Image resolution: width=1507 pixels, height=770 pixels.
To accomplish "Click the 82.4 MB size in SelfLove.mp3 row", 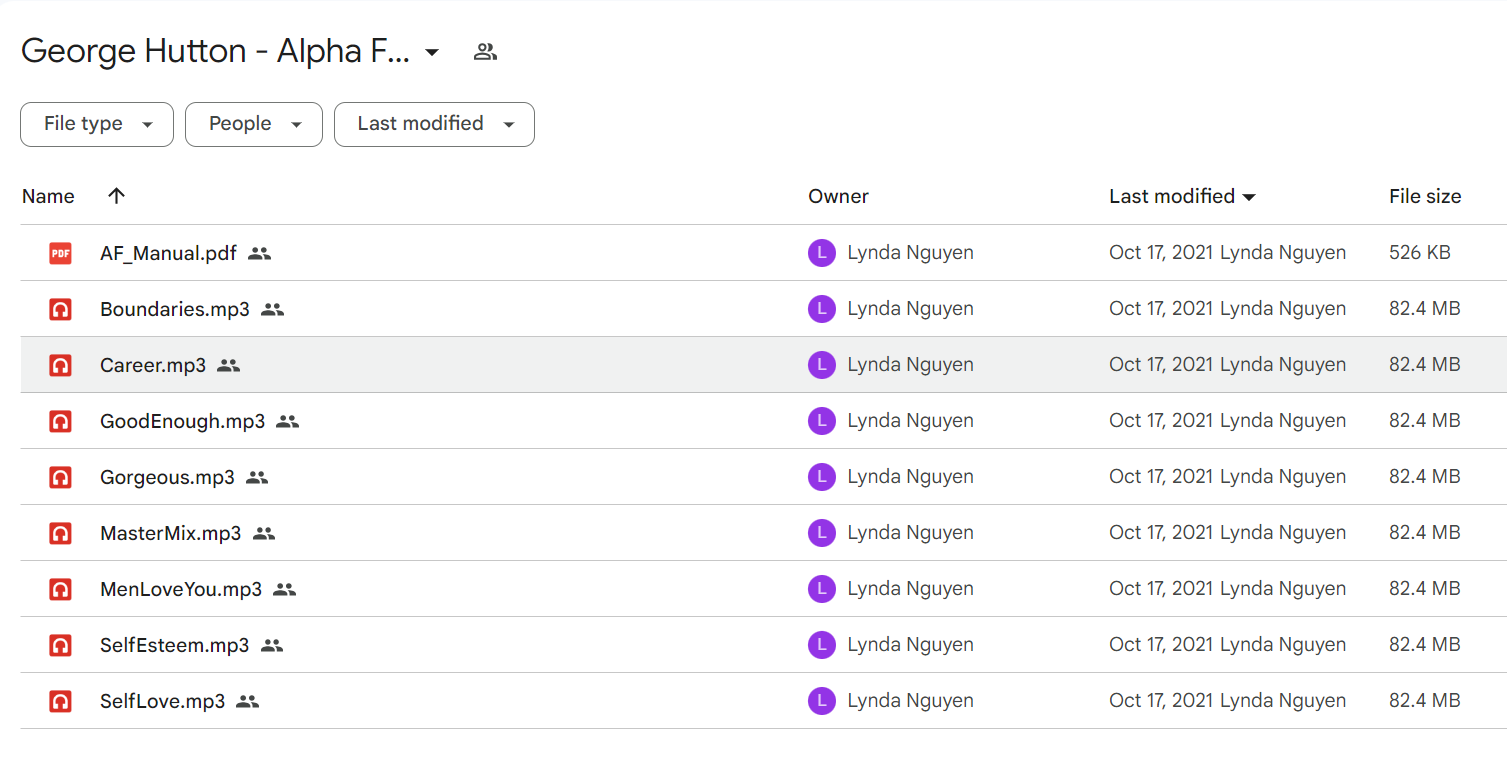I will 1424,701.
